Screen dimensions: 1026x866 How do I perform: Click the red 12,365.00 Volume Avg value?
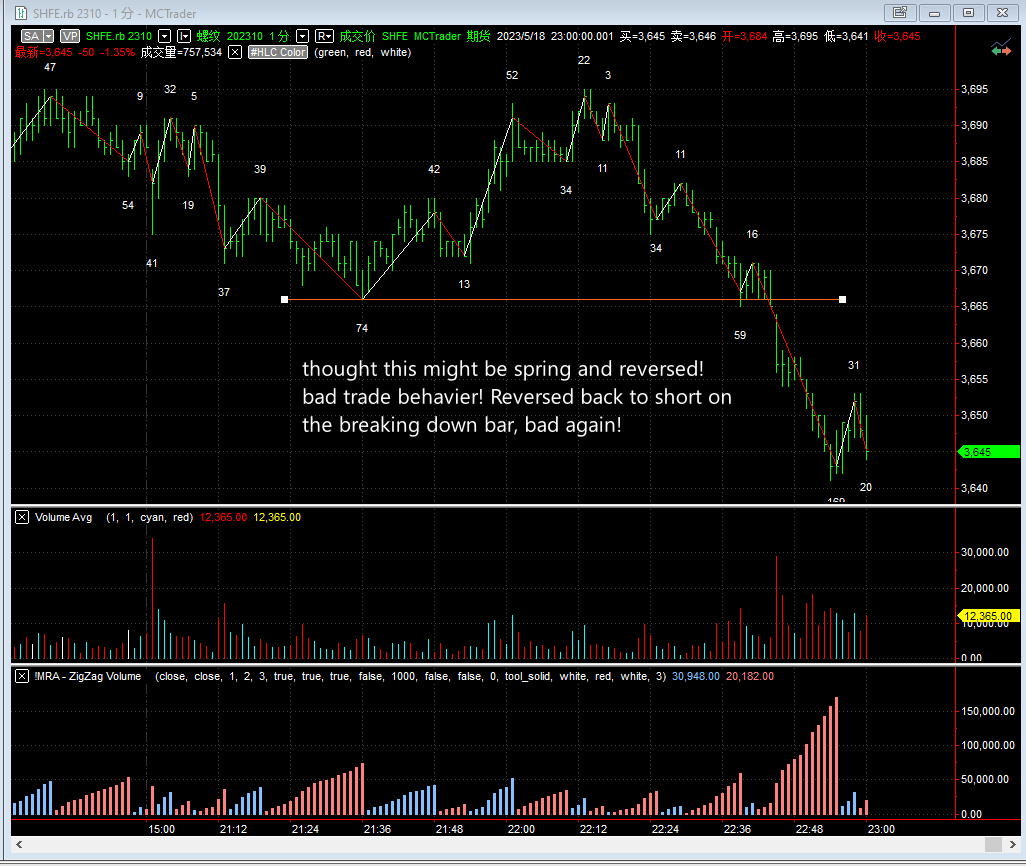223,517
